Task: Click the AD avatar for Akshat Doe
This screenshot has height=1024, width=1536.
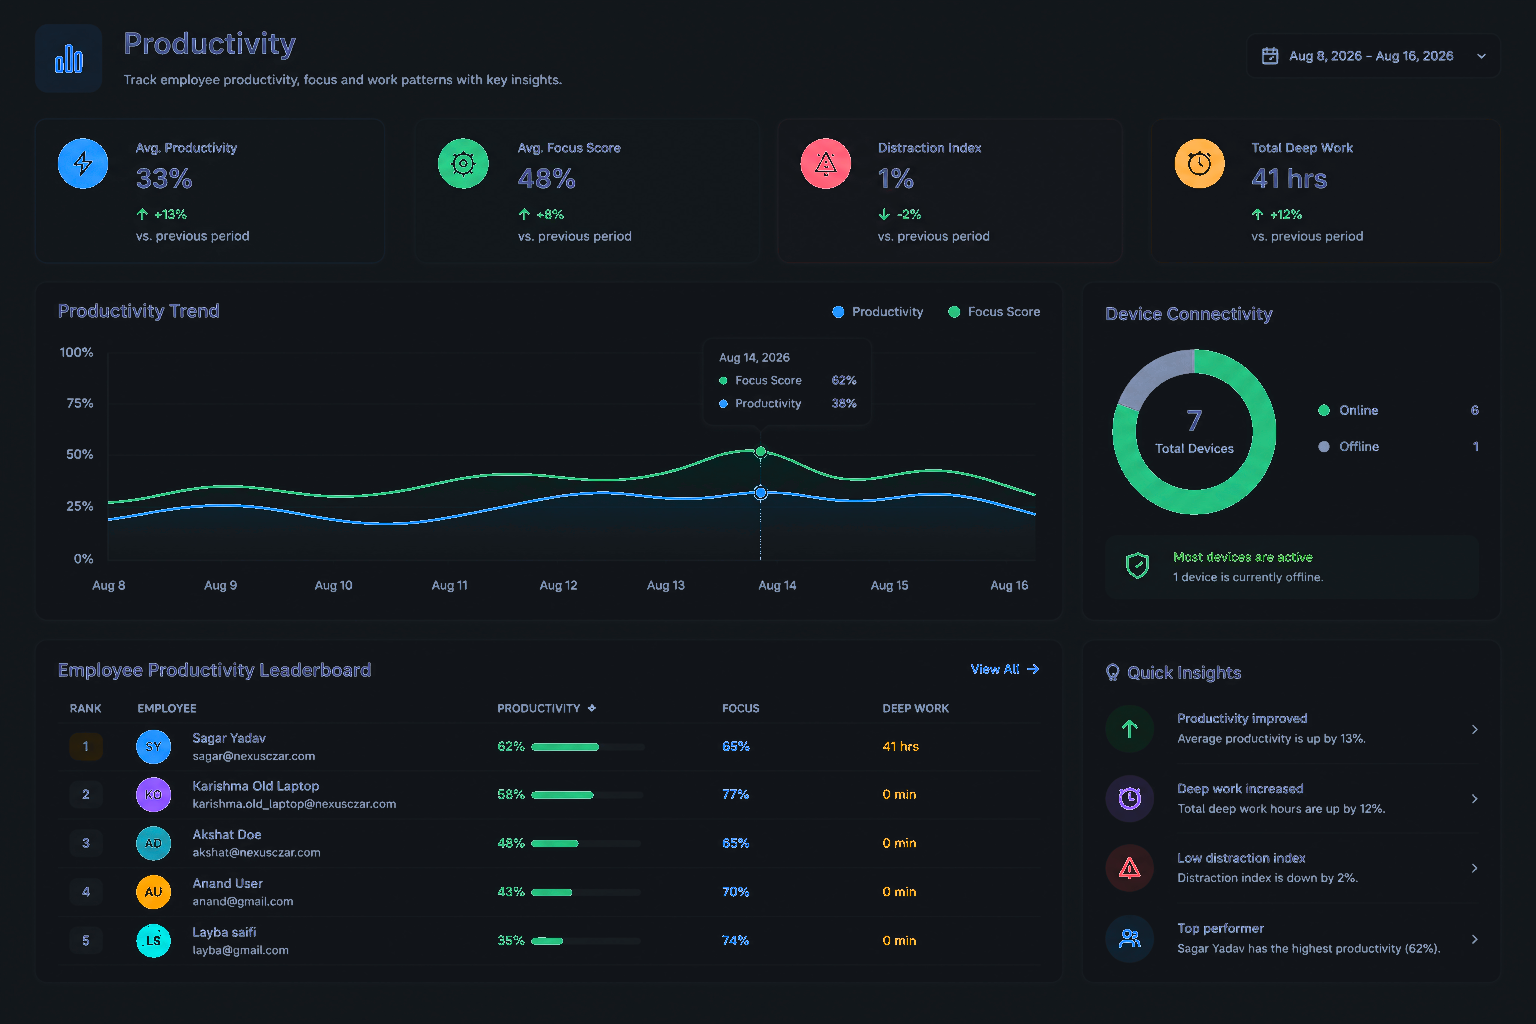Action: (x=153, y=843)
